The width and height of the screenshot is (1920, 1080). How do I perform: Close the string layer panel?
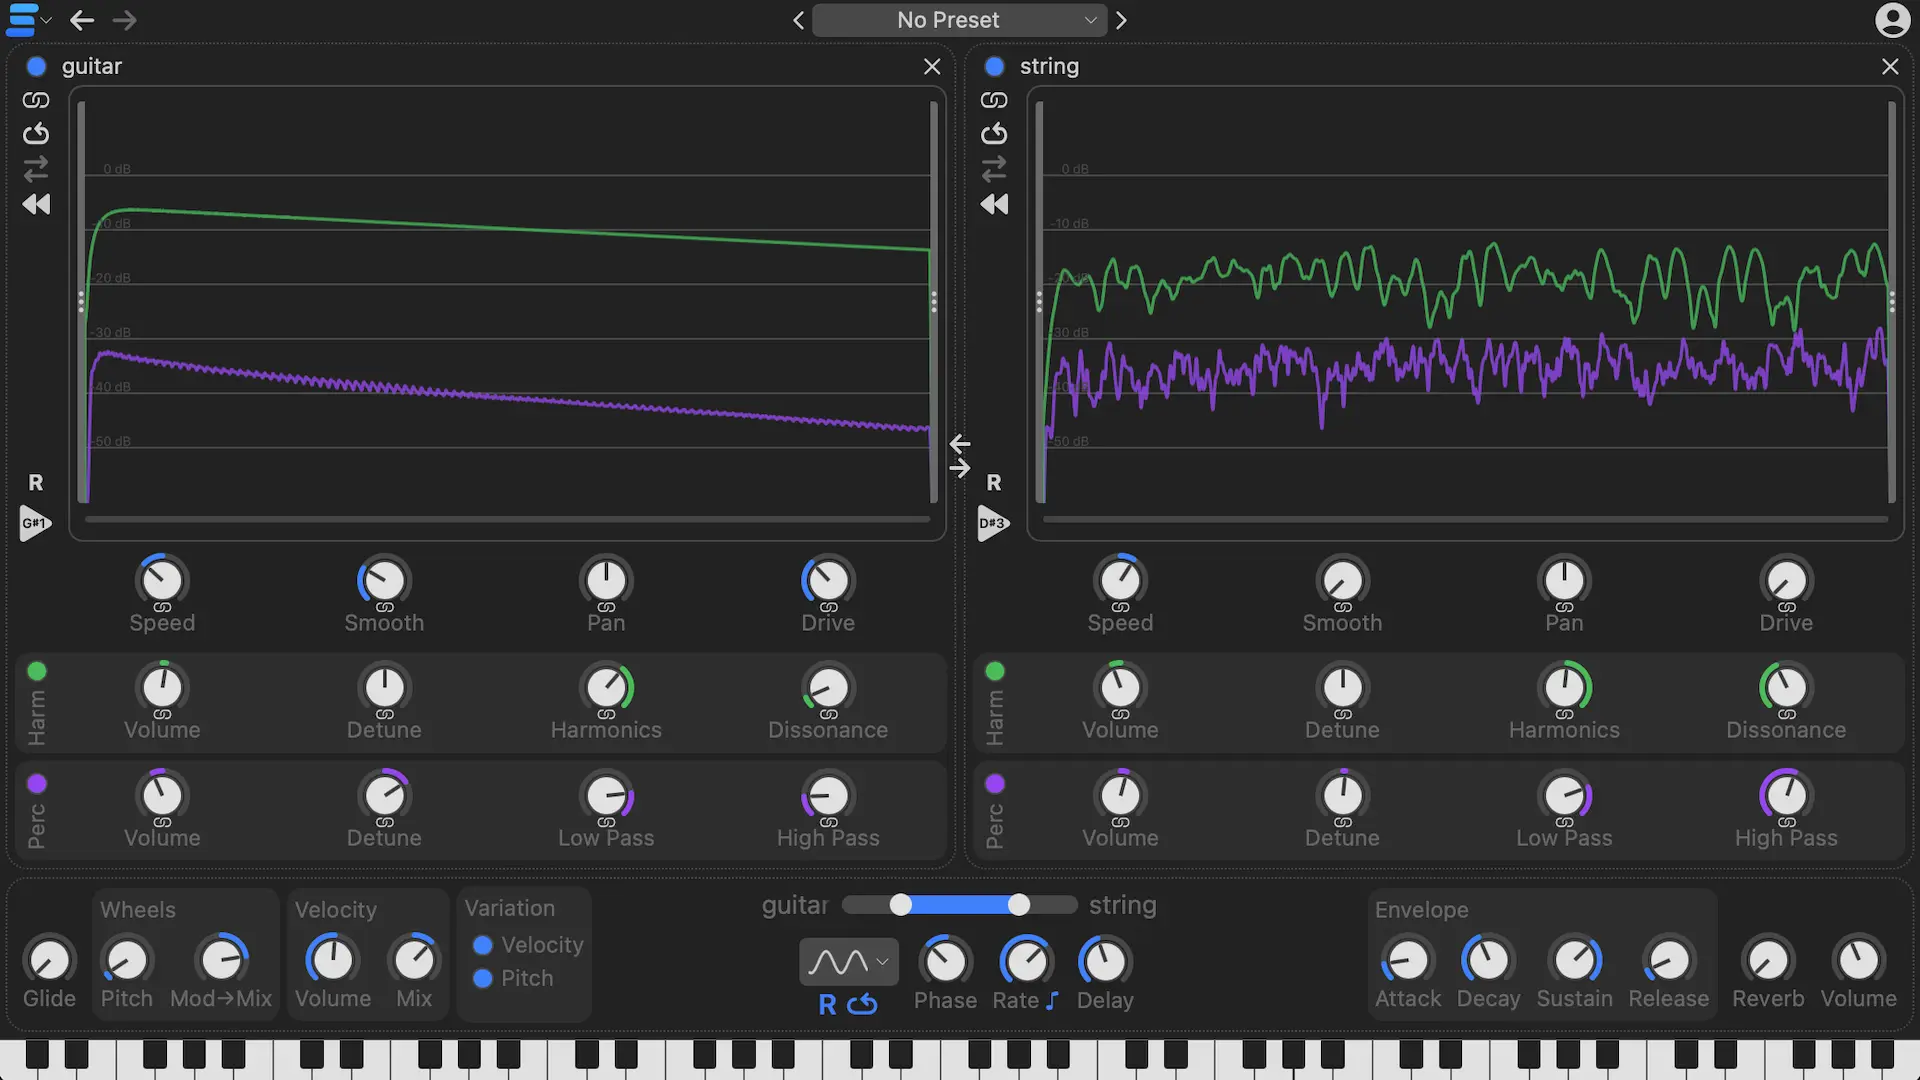pyautogui.click(x=1890, y=66)
